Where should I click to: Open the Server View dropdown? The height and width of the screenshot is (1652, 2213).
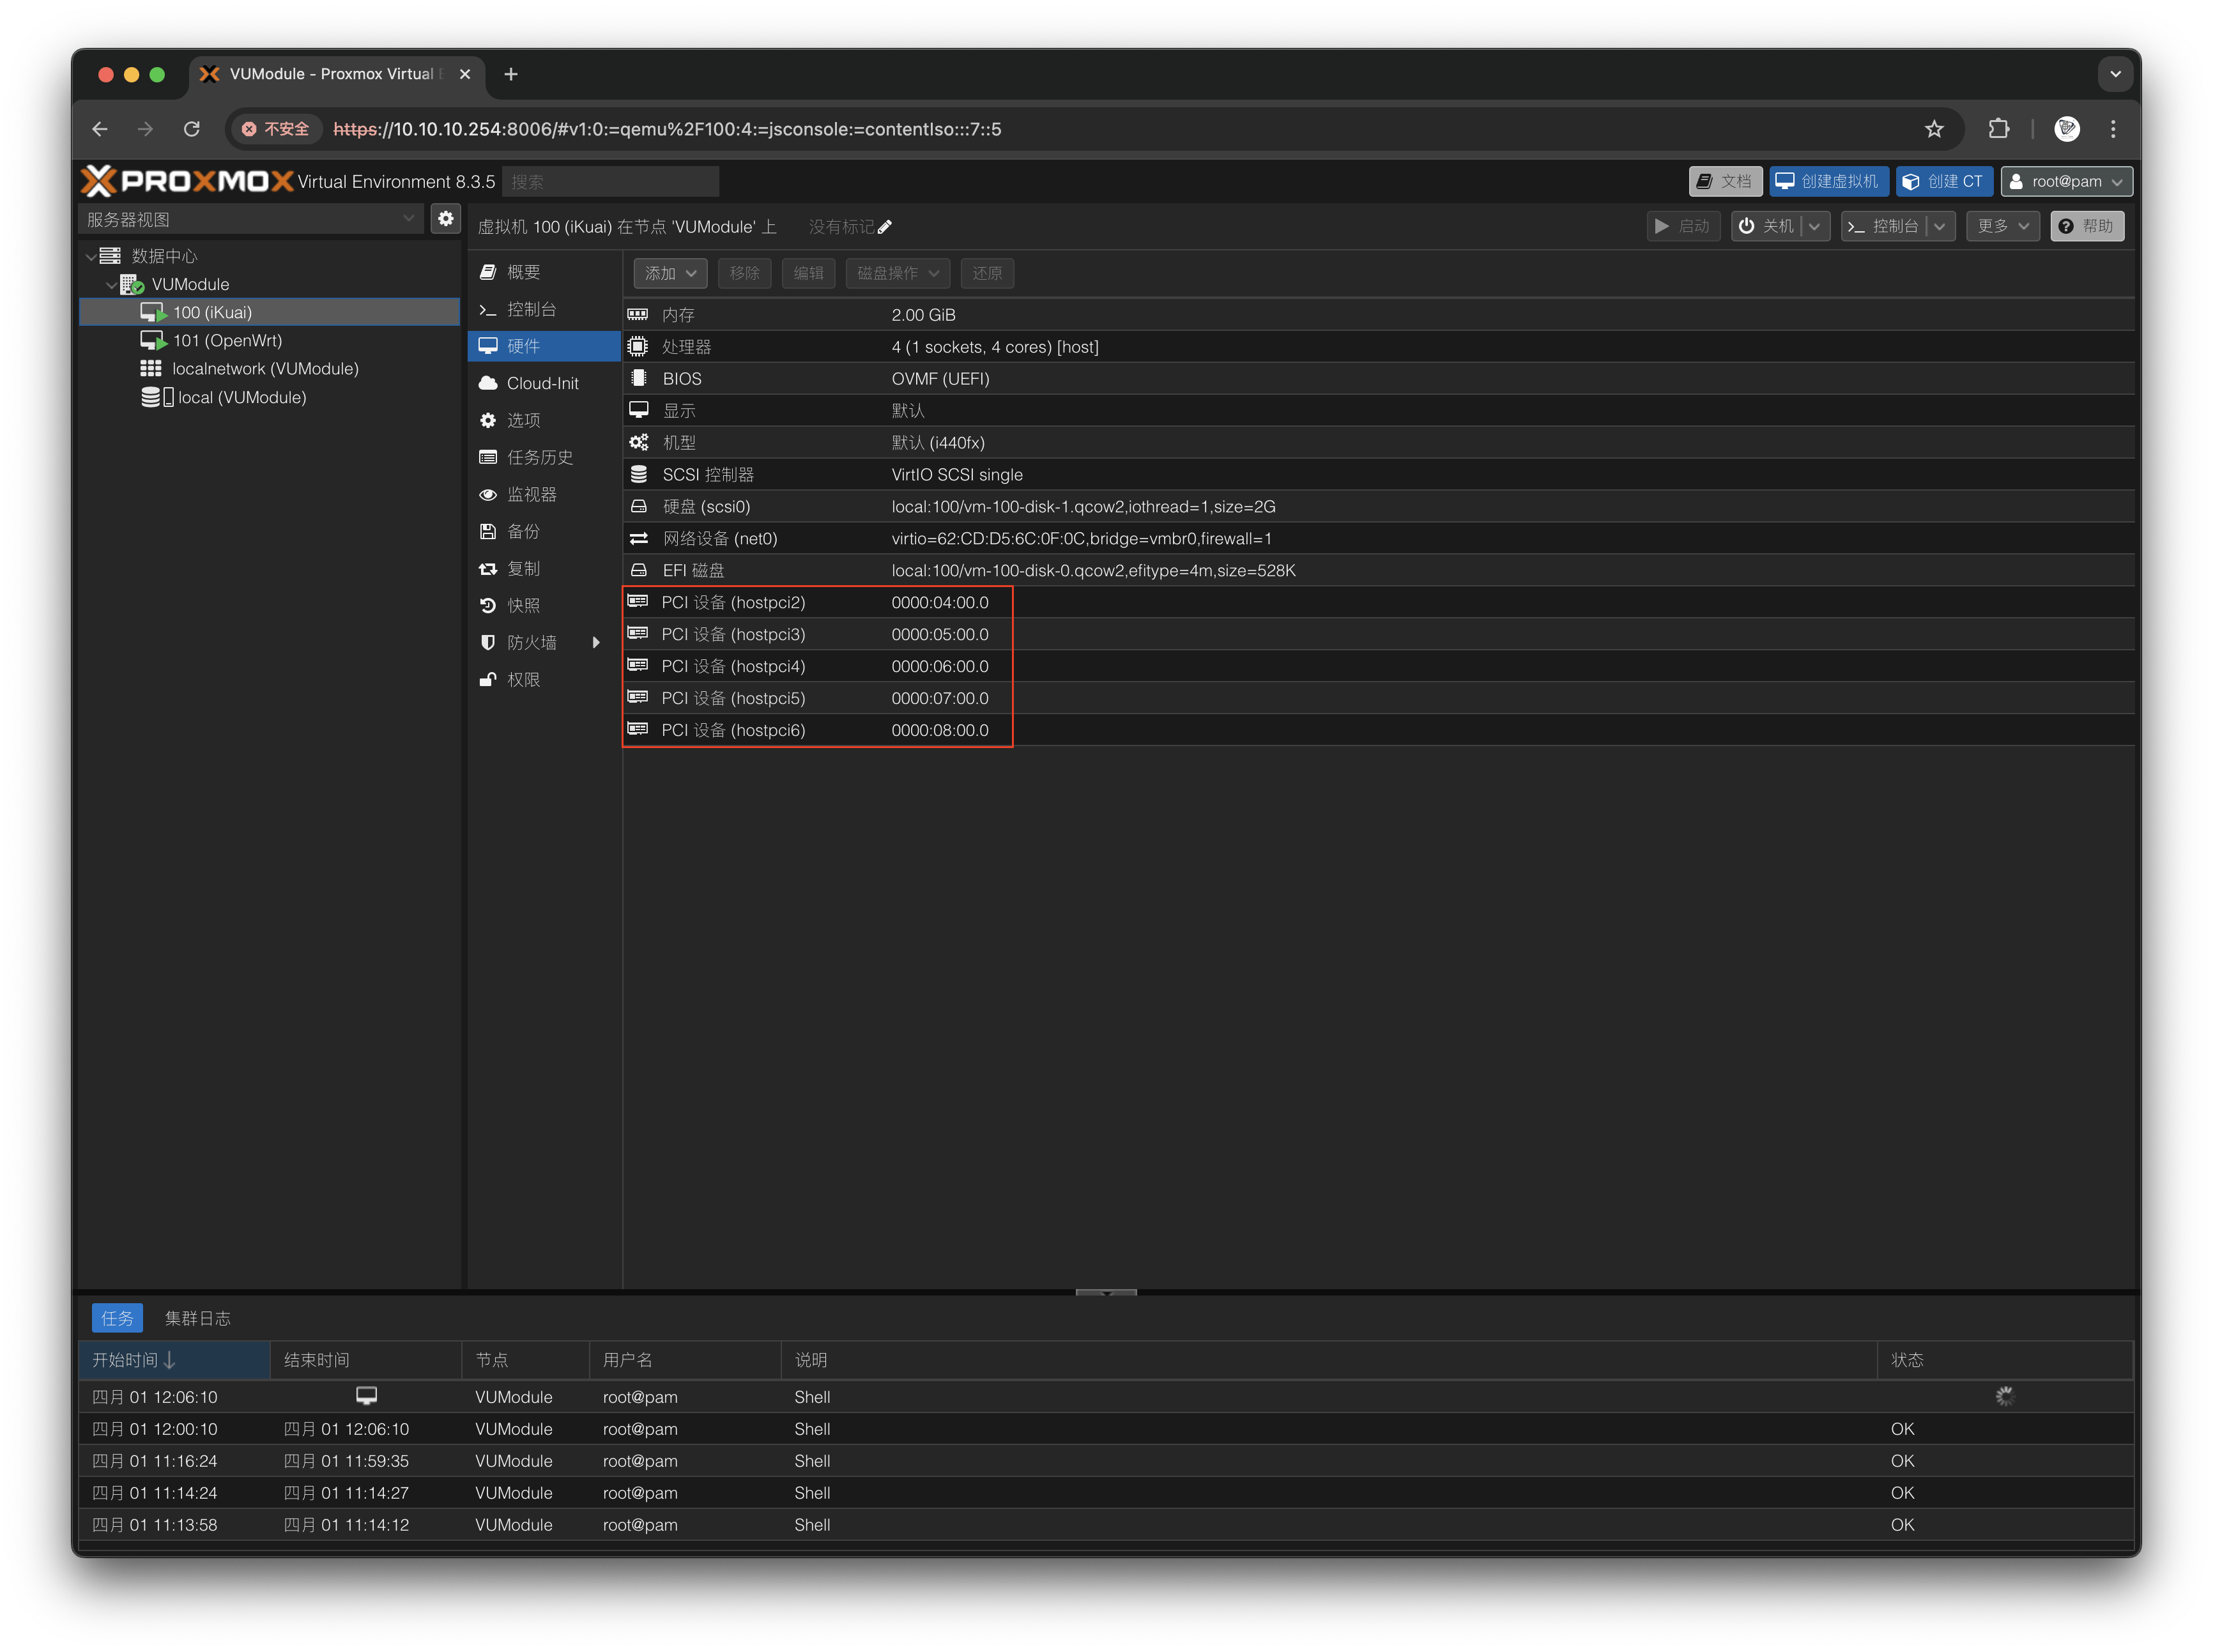click(250, 219)
